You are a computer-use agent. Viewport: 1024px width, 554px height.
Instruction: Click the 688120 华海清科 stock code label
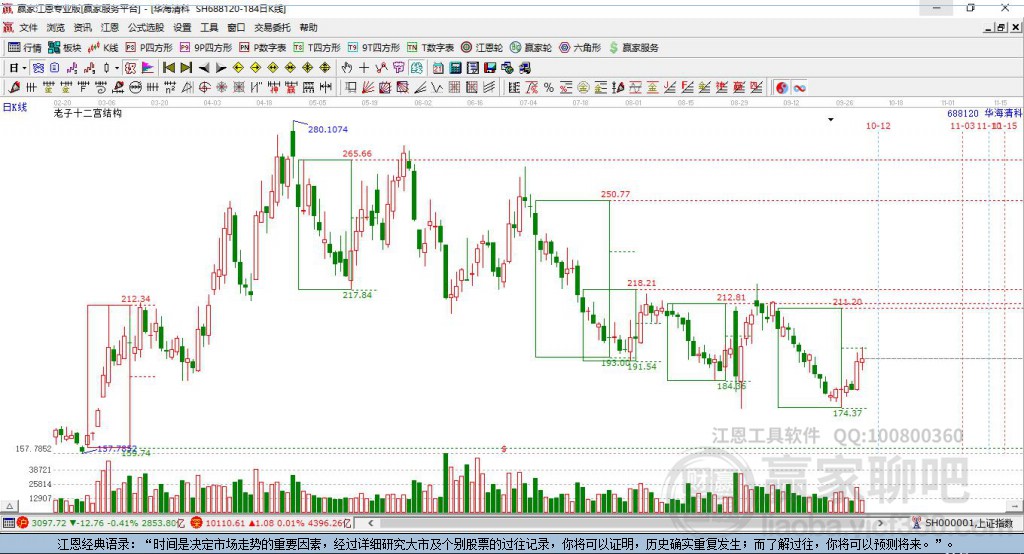pyautogui.click(x=985, y=113)
